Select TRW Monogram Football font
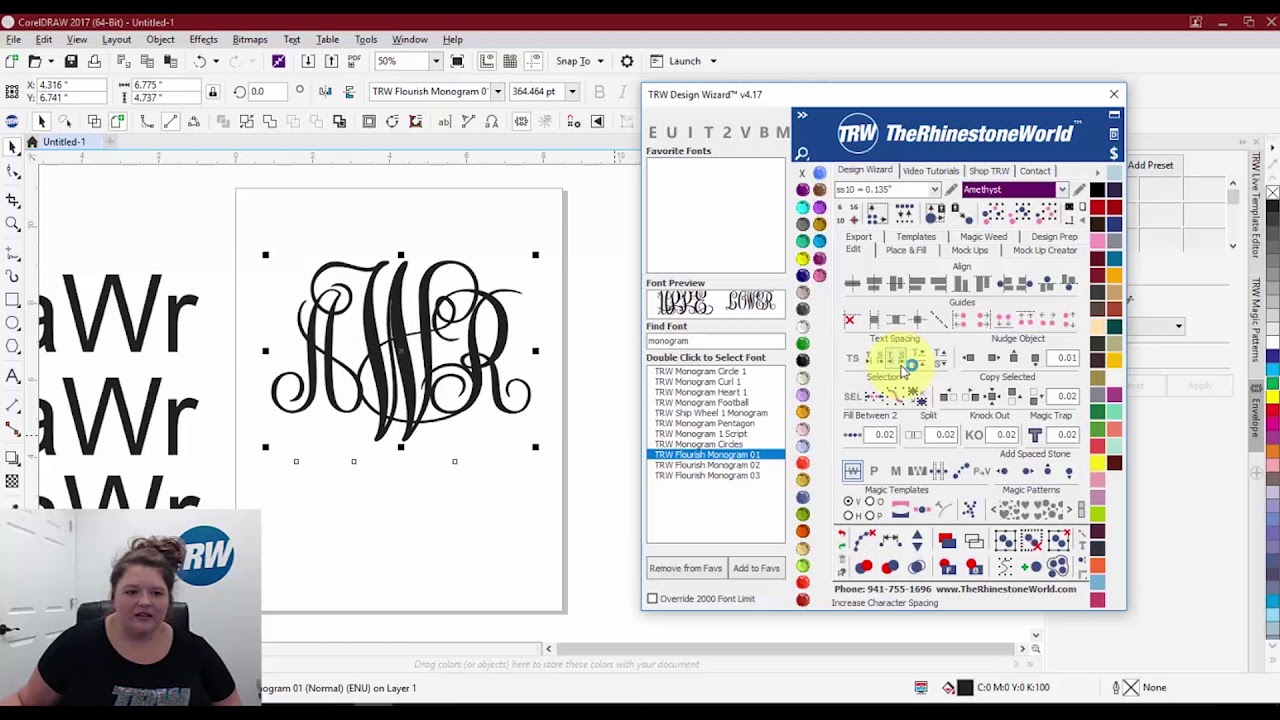The width and height of the screenshot is (1280, 720). [701, 403]
